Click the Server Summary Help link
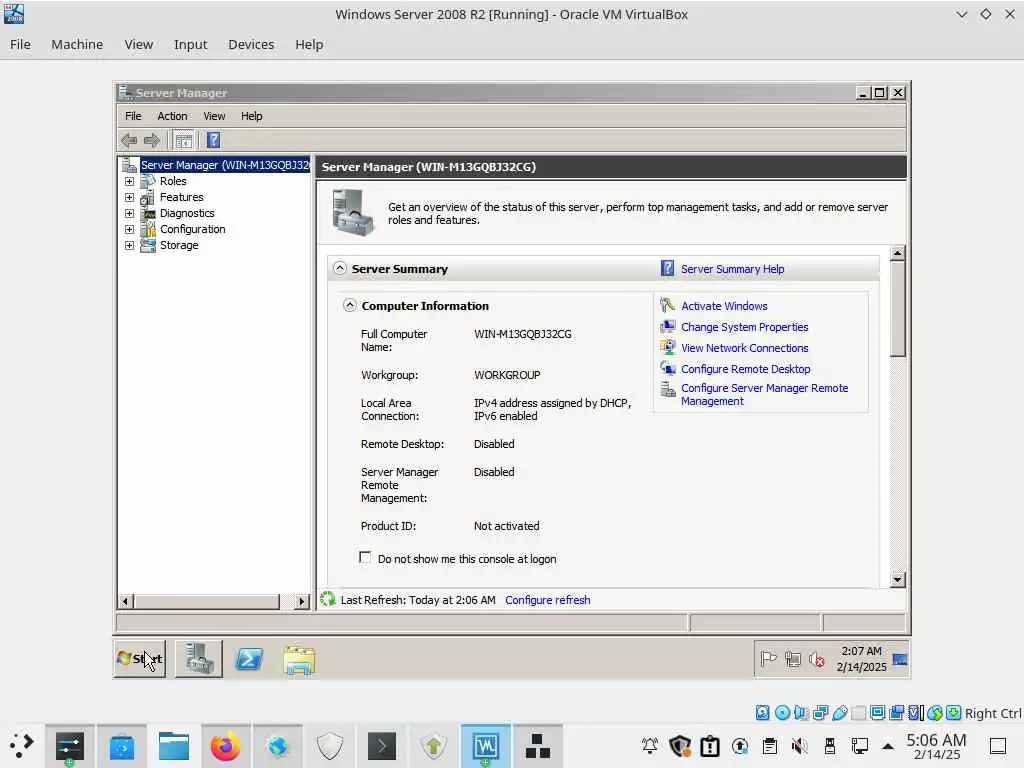1024x768 pixels. click(733, 269)
